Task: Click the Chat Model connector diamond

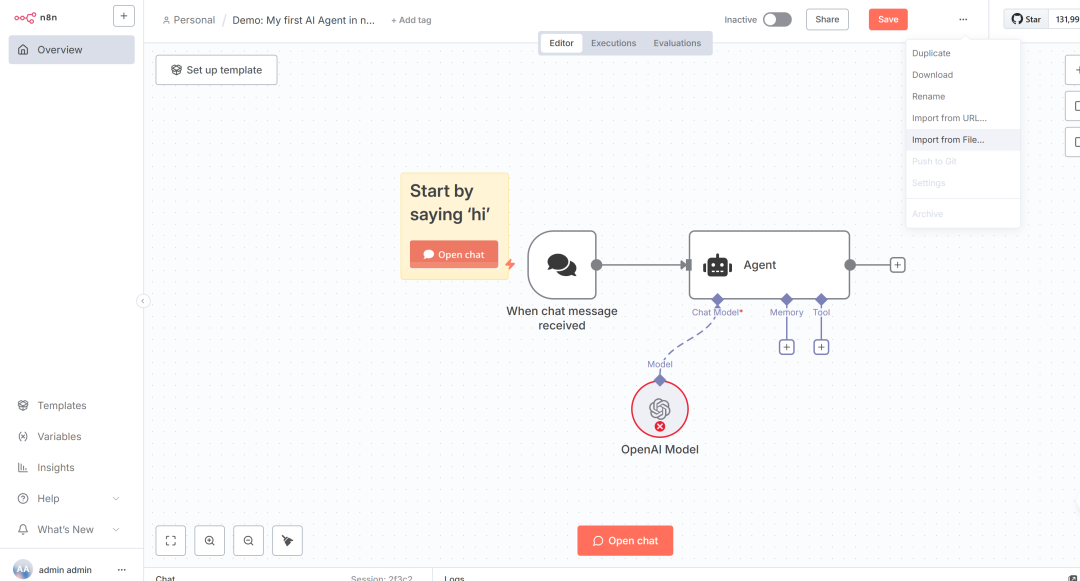Action: click(x=718, y=299)
